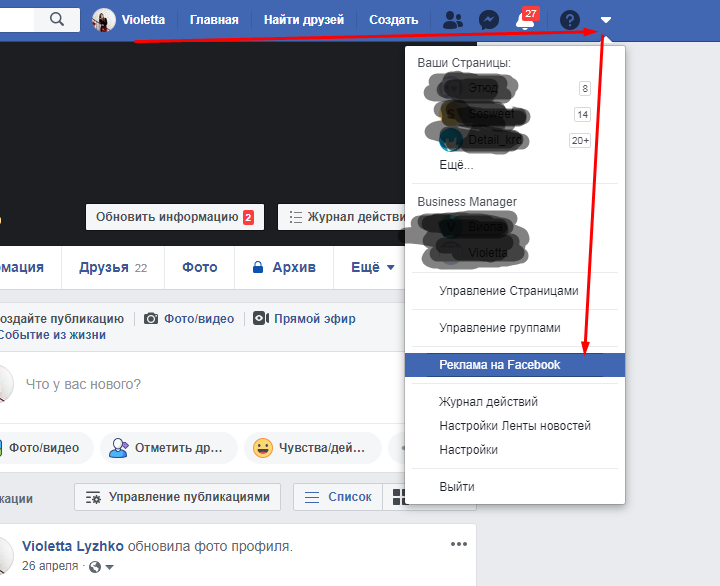Click live video camera icon
Image resolution: width=720 pixels, height=586 pixels.
(x=261, y=318)
